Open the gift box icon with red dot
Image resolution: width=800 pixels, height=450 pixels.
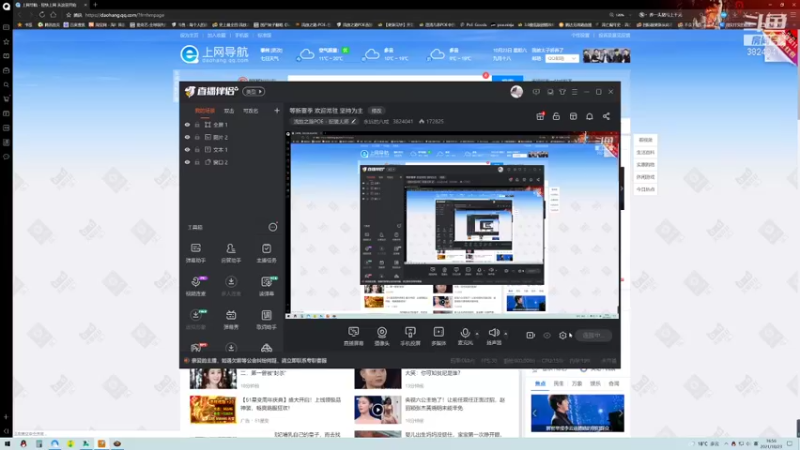point(540,116)
